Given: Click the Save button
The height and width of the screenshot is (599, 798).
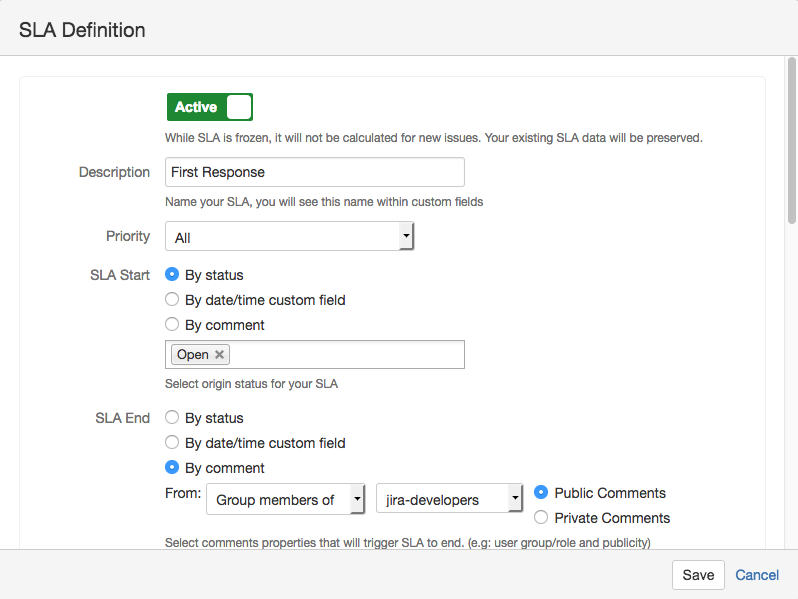Looking at the screenshot, I should (698, 575).
